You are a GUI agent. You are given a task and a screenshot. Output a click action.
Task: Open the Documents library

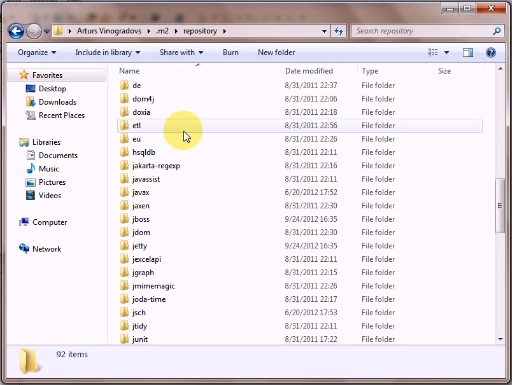coord(58,155)
